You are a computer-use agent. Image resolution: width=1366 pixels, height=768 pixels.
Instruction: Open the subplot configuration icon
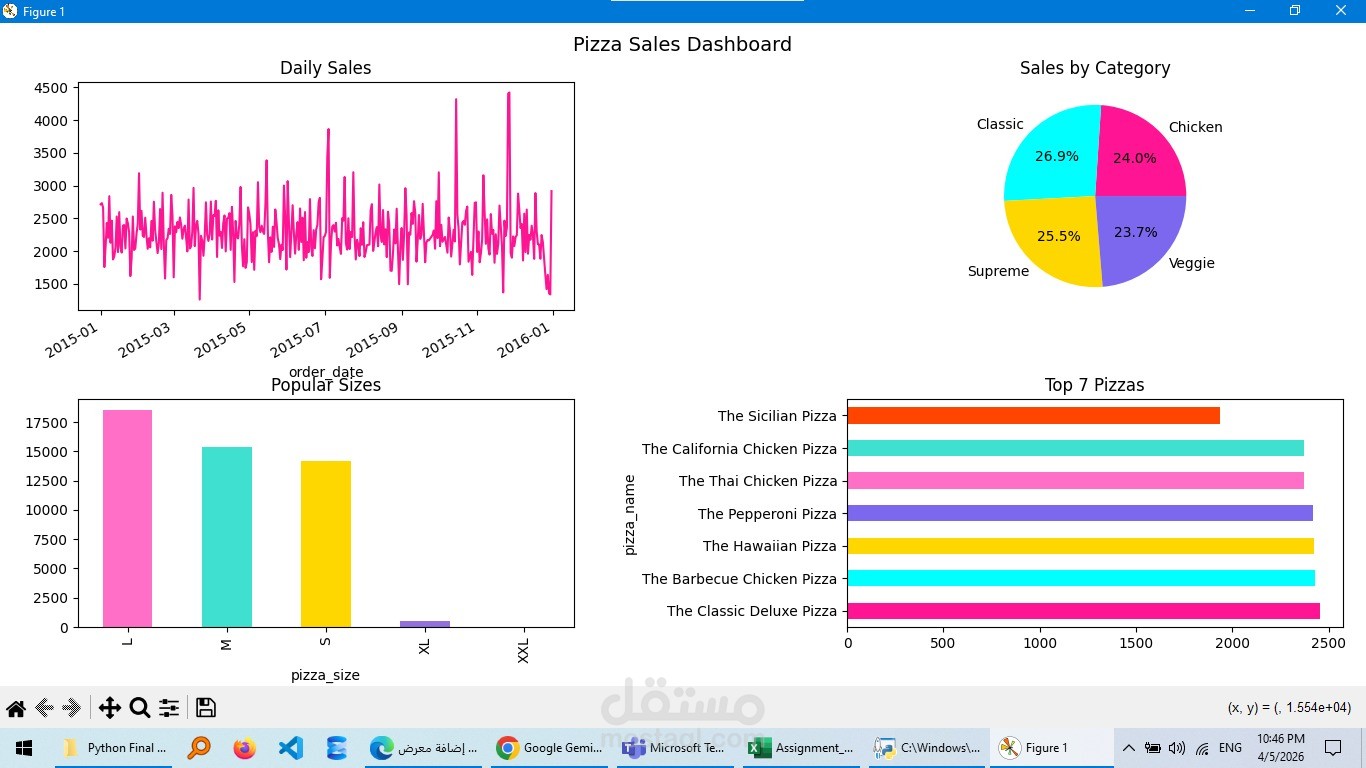pyautogui.click(x=169, y=707)
